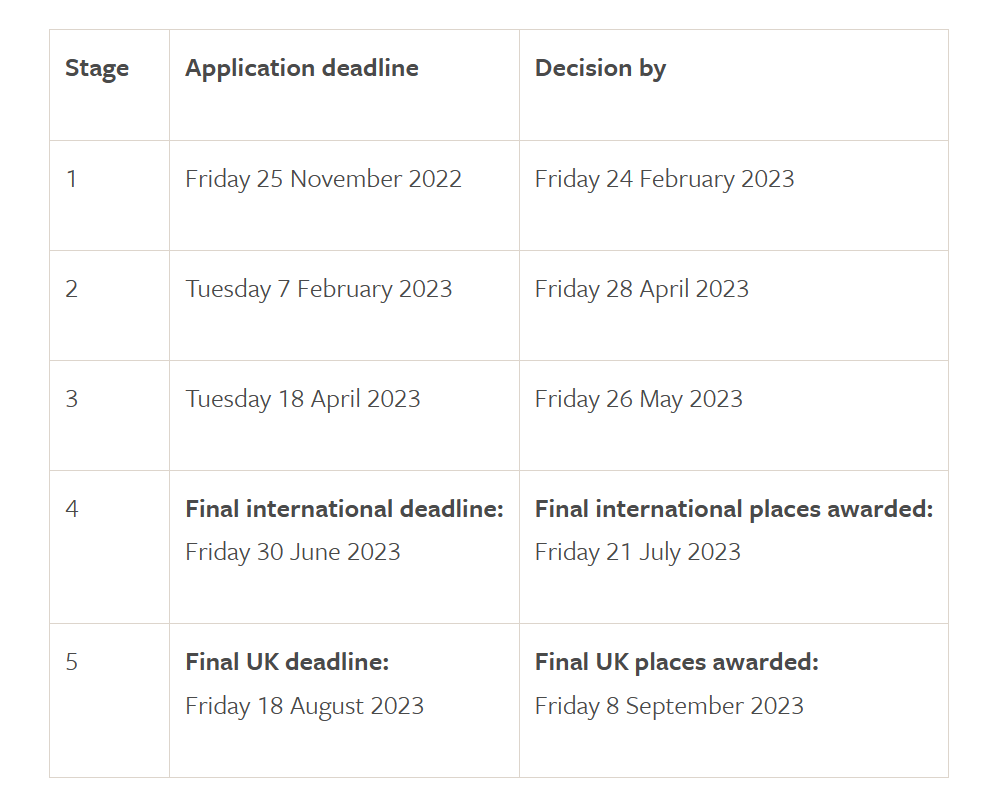Click the "Stage" column header
The image size is (1002, 792).
click(x=97, y=69)
